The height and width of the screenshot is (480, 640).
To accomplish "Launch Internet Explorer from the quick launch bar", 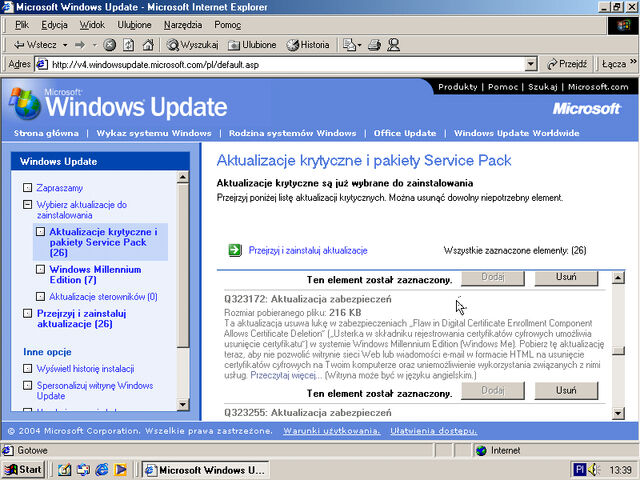I will click(101, 470).
